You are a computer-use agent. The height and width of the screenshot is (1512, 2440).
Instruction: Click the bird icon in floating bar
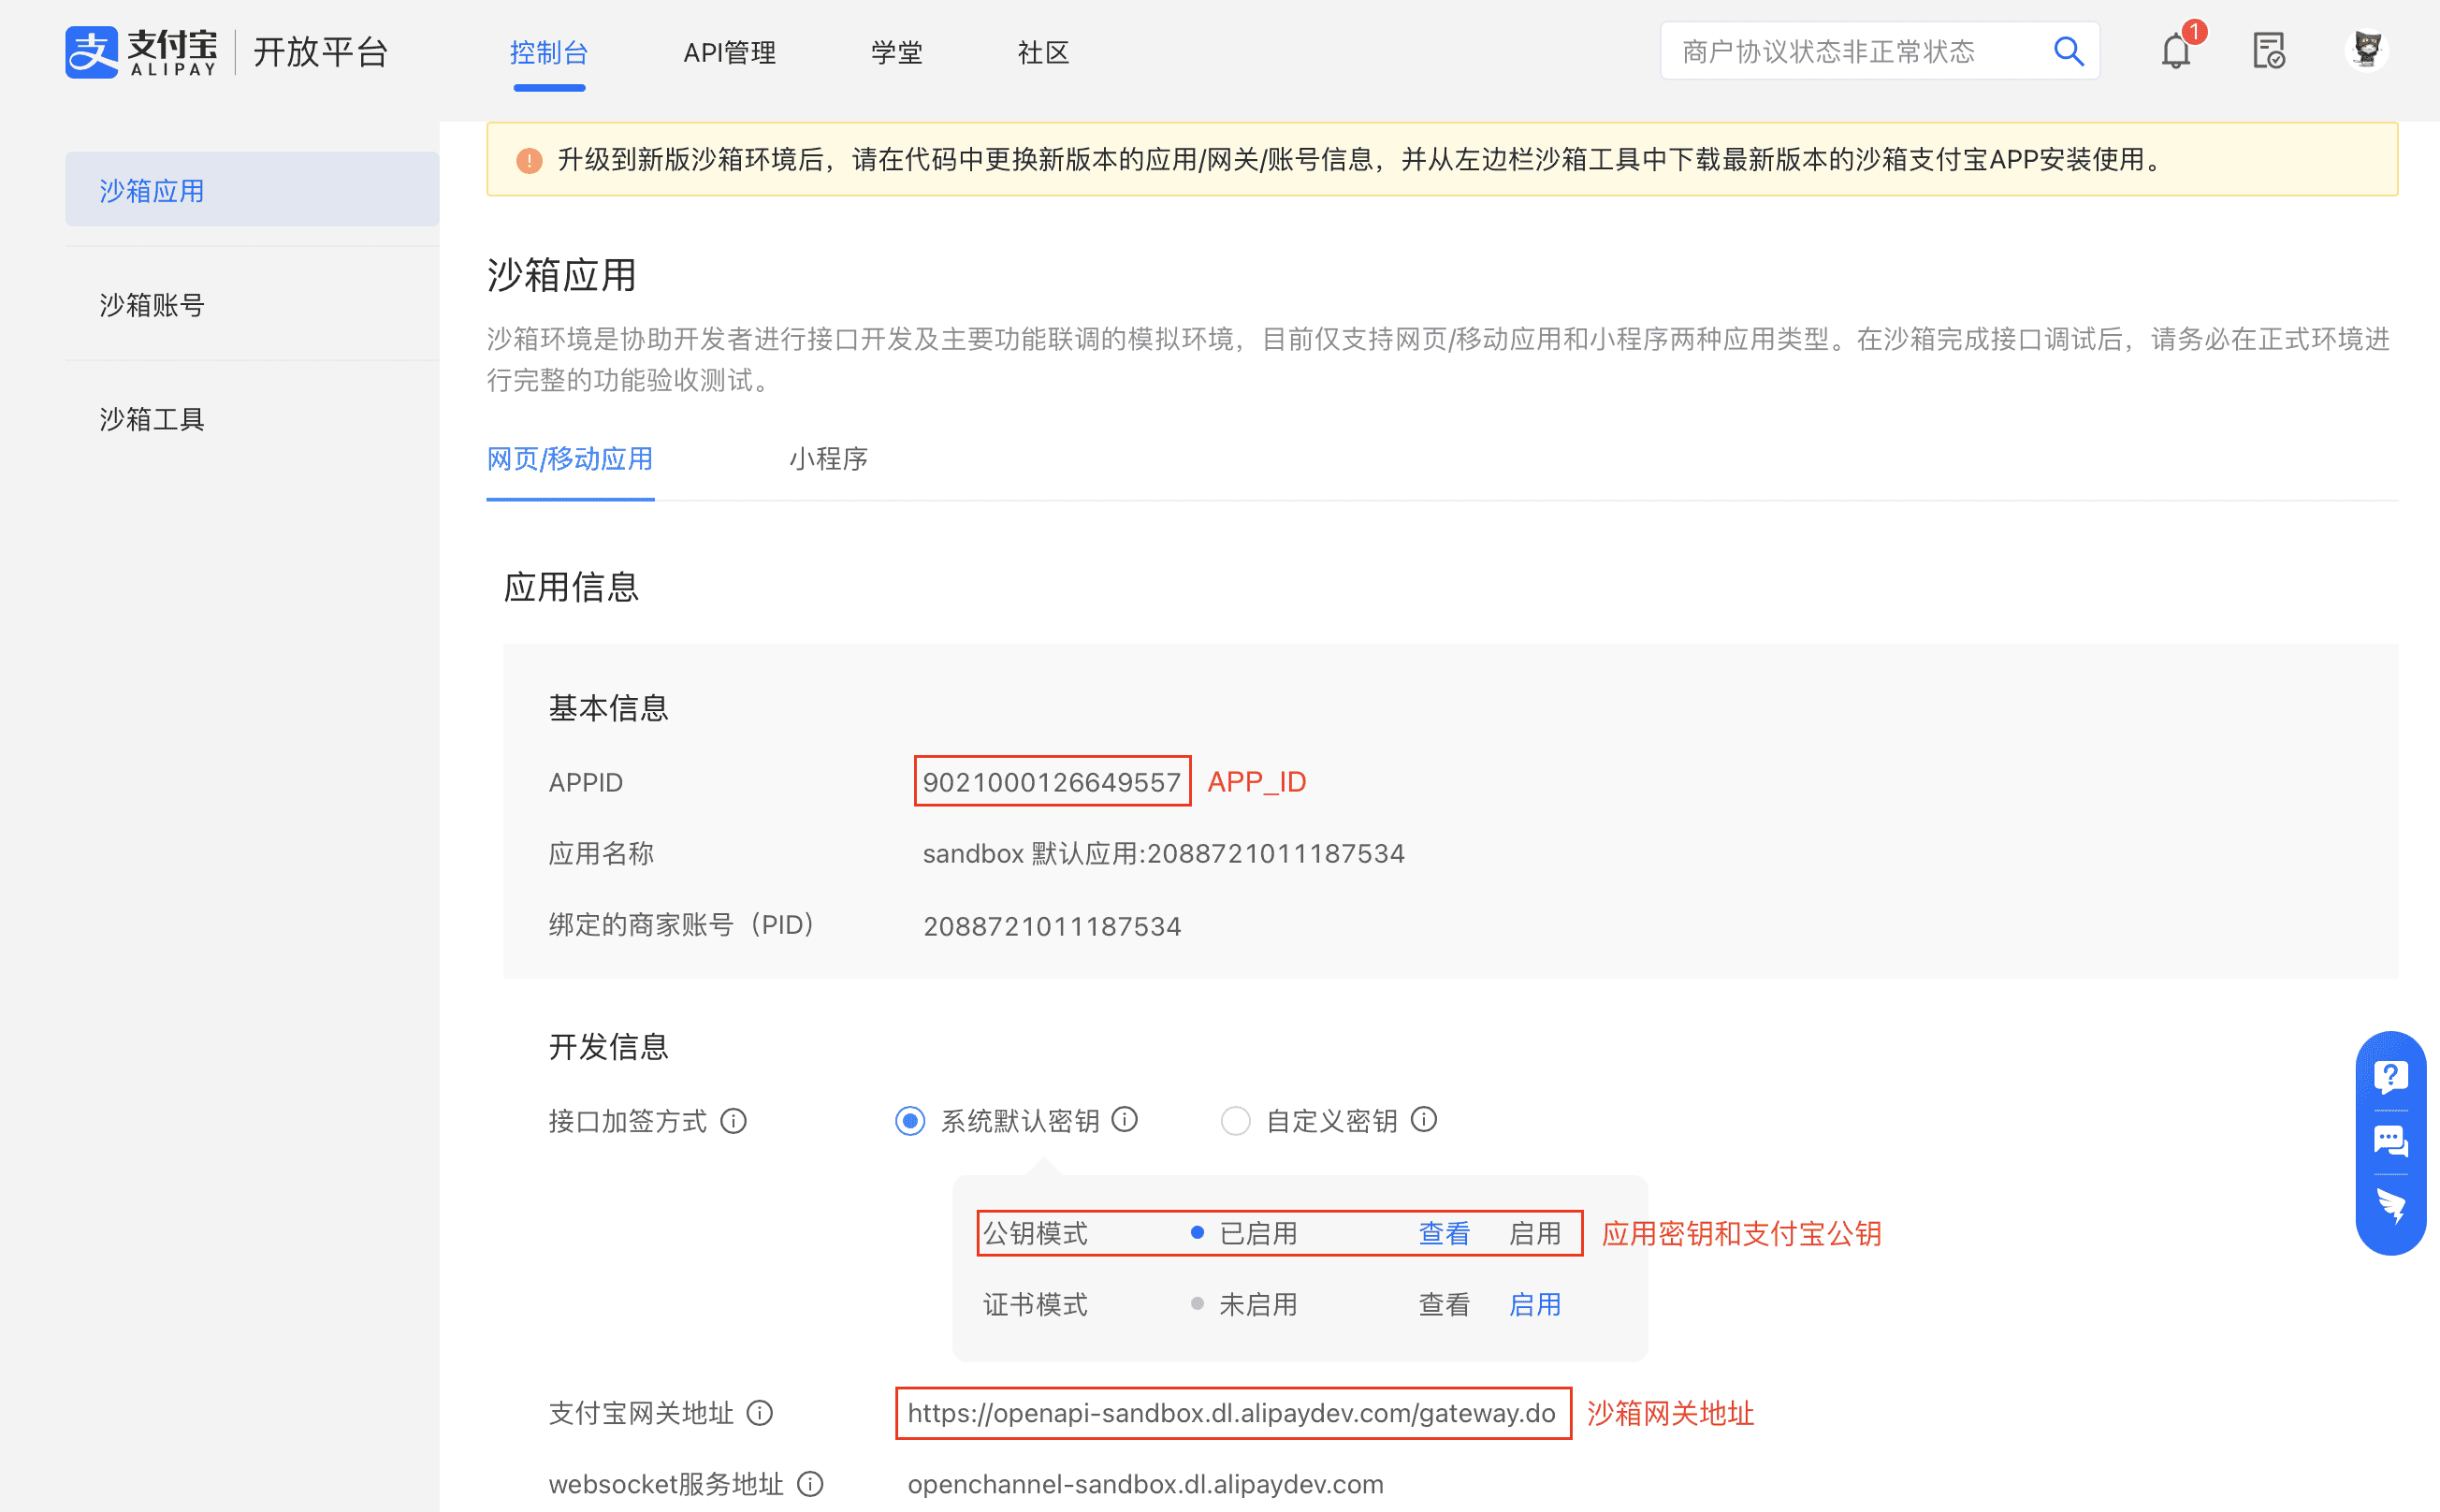2390,1207
